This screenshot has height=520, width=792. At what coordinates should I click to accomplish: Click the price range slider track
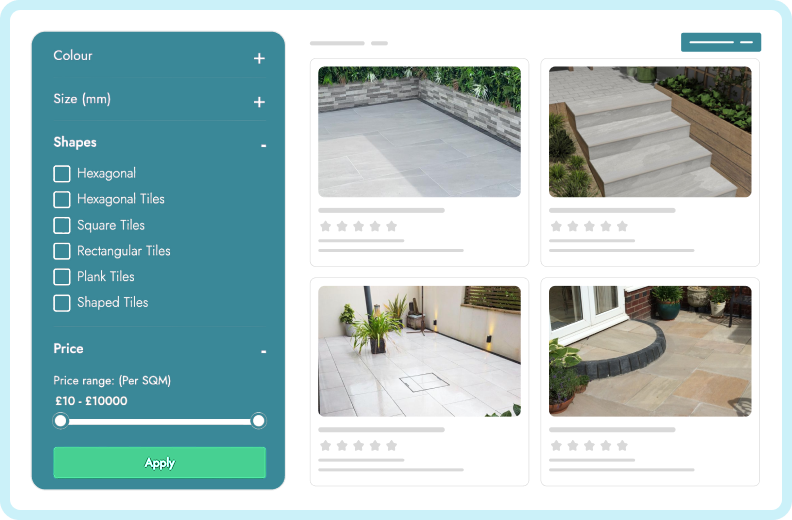[160, 421]
